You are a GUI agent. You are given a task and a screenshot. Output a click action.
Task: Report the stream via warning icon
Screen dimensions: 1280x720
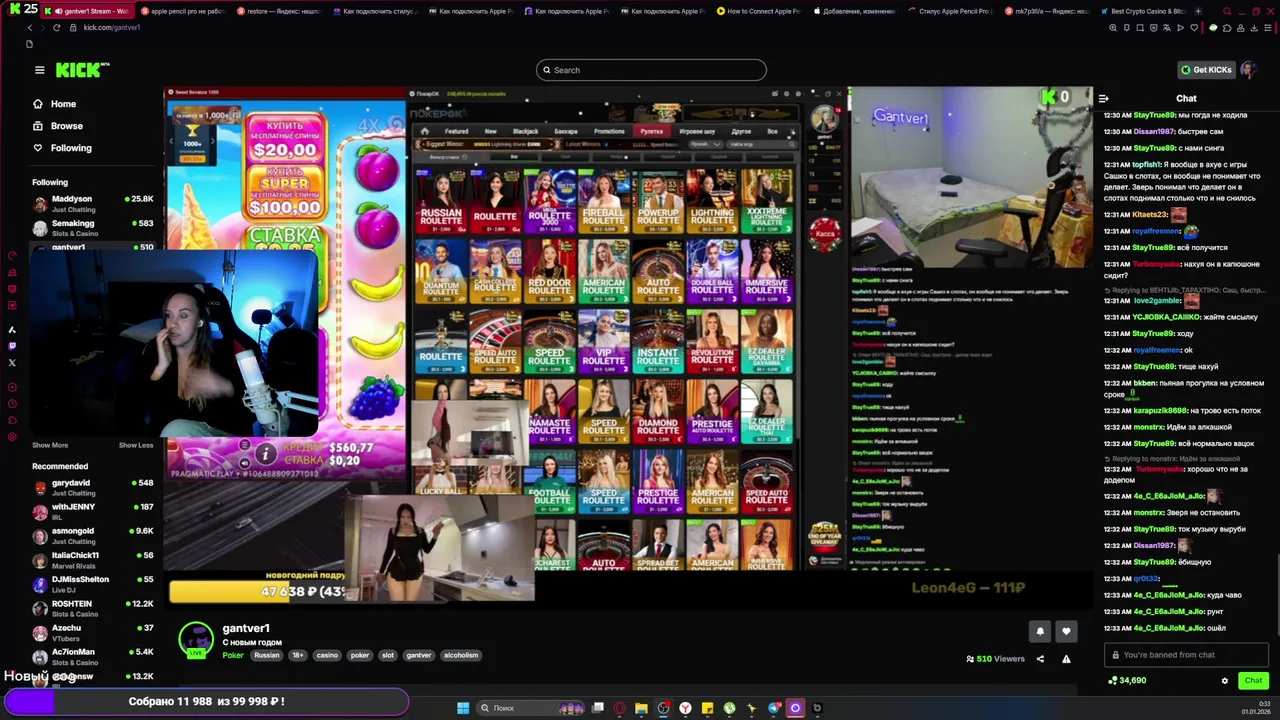tap(1066, 659)
